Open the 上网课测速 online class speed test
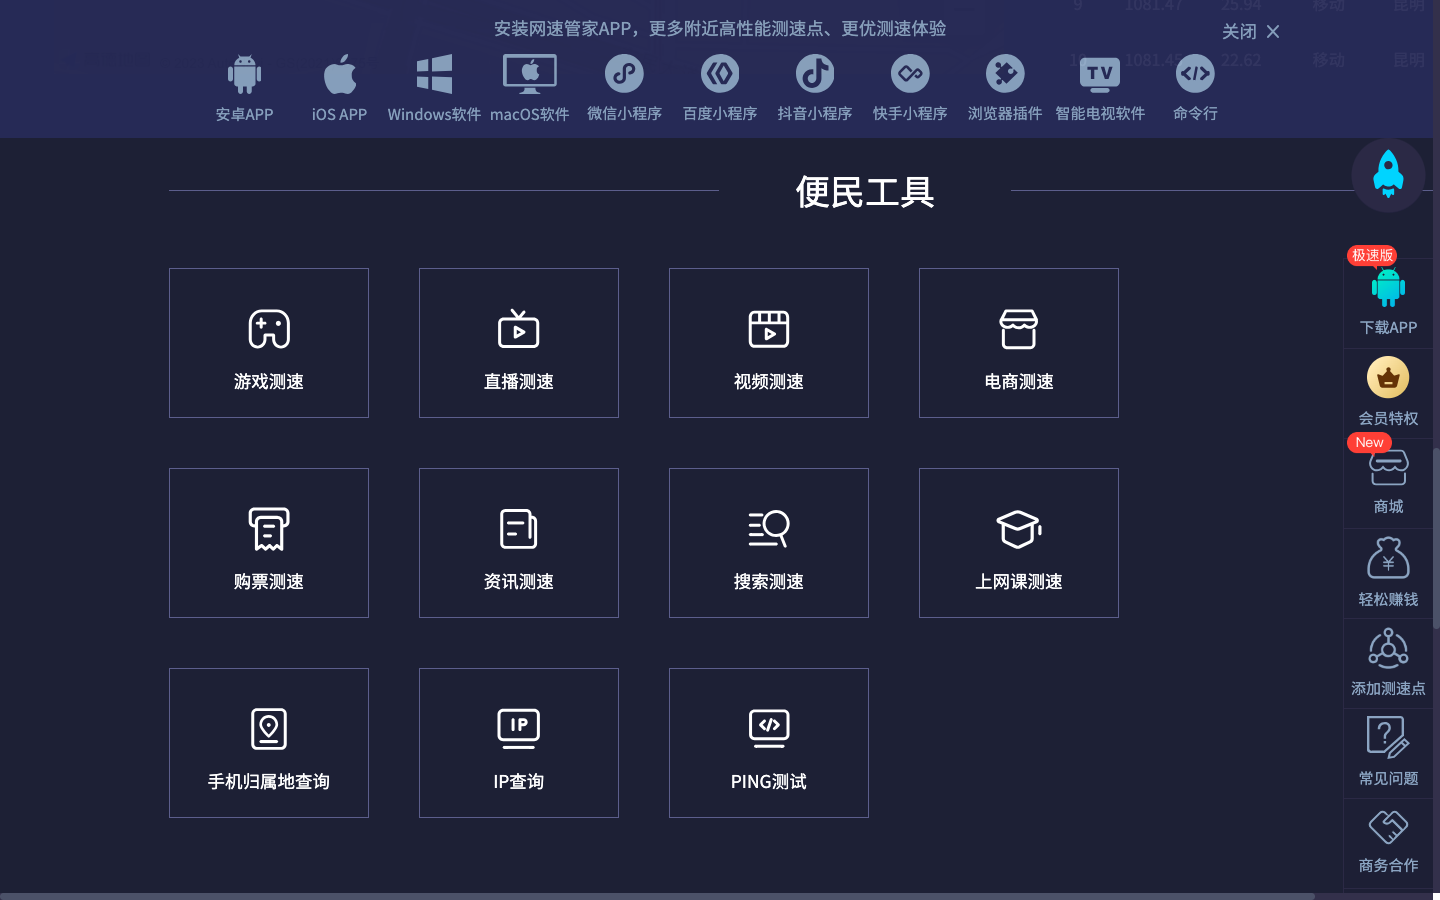 pos(1018,543)
